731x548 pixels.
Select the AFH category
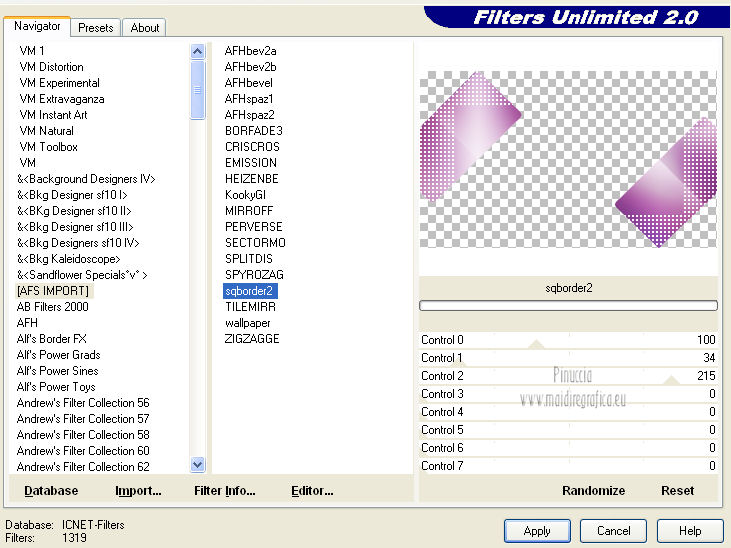coord(27,323)
